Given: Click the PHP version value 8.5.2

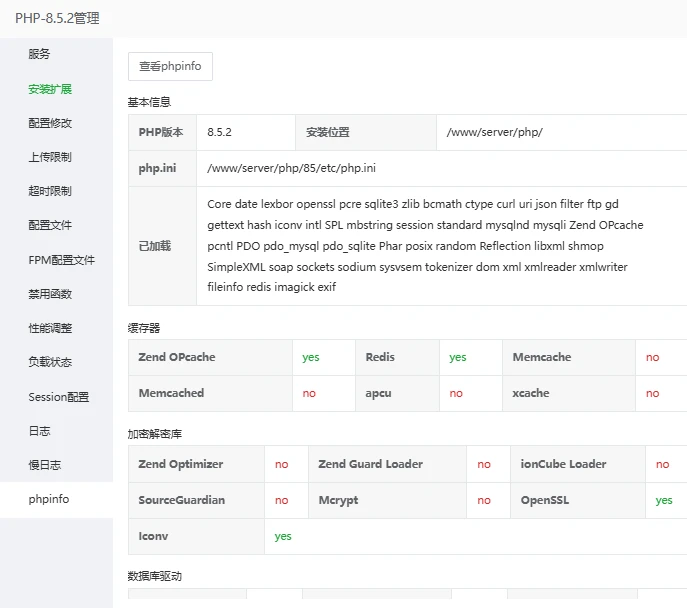Looking at the screenshot, I should 220,132.
